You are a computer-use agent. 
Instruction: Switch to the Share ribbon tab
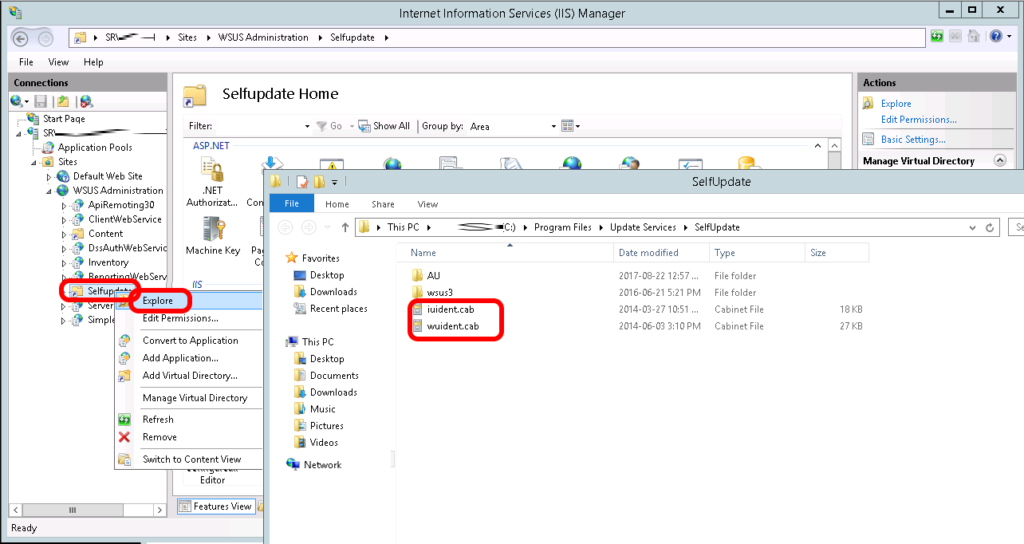click(x=382, y=204)
